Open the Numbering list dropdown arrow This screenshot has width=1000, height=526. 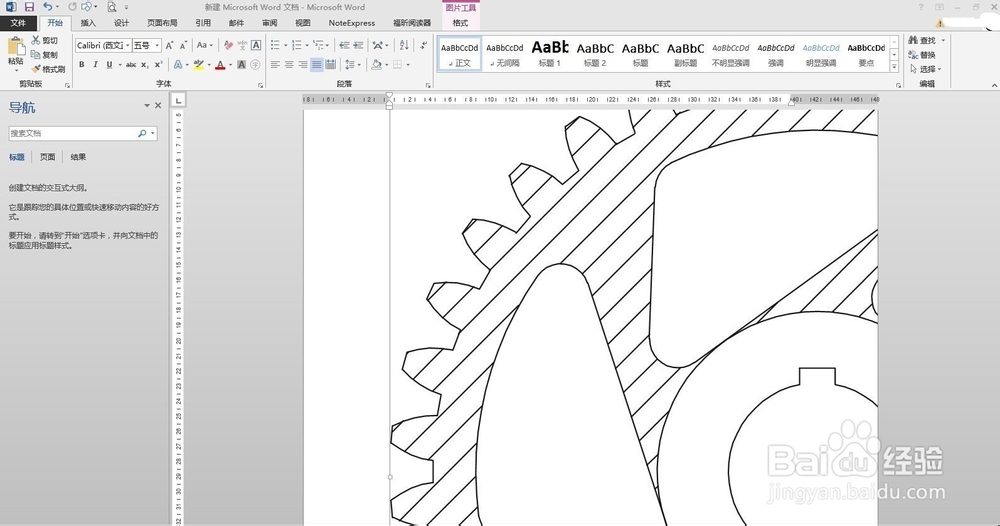coord(307,45)
